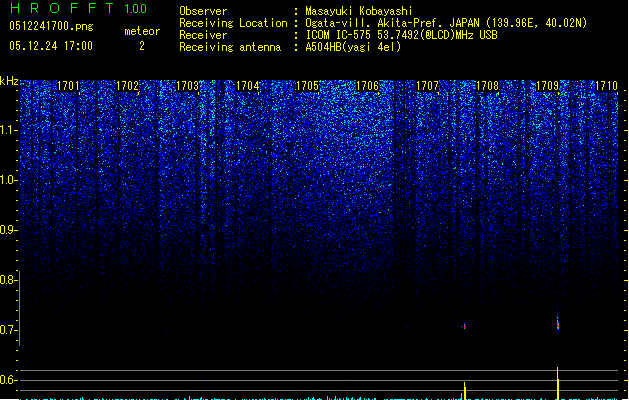
Task: Click the 1.0 kHz frequency axis label
Action: pyautogui.click(x=8, y=180)
